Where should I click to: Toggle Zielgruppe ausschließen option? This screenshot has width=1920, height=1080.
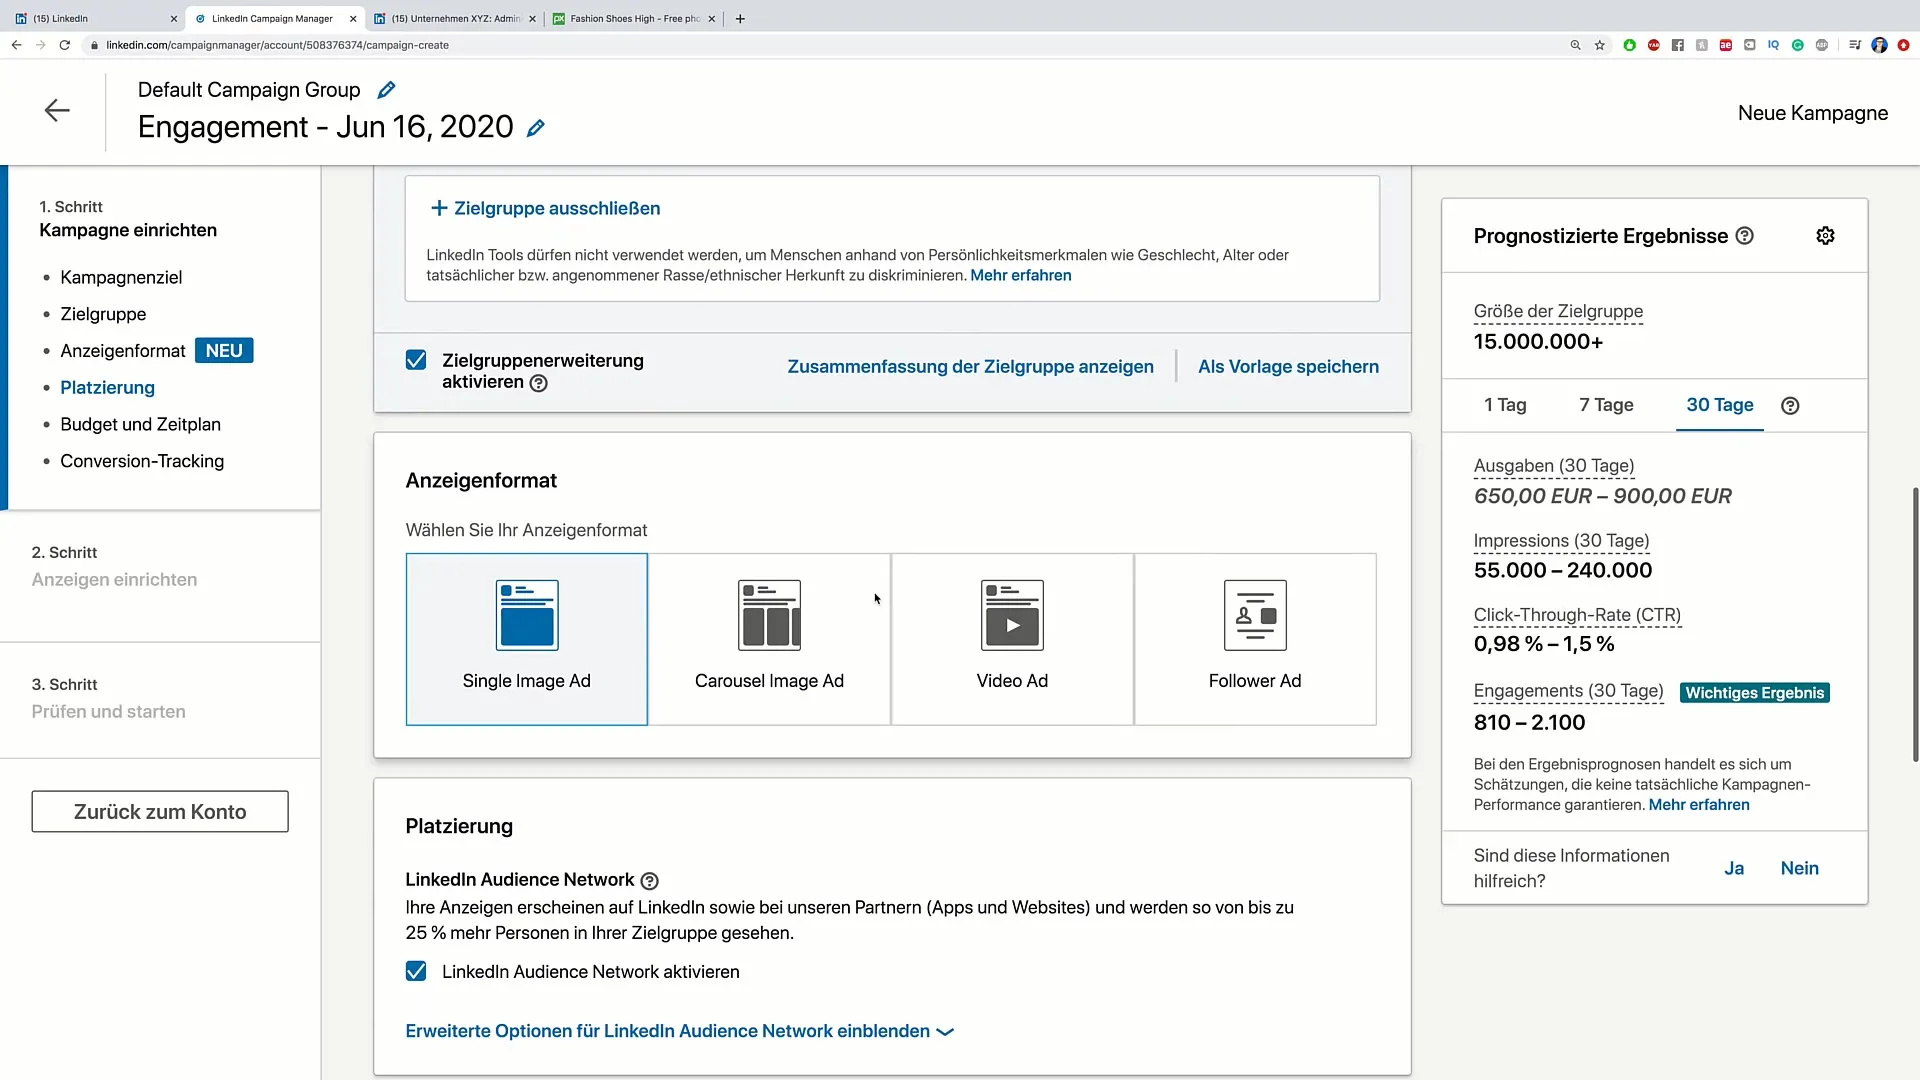click(x=545, y=208)
